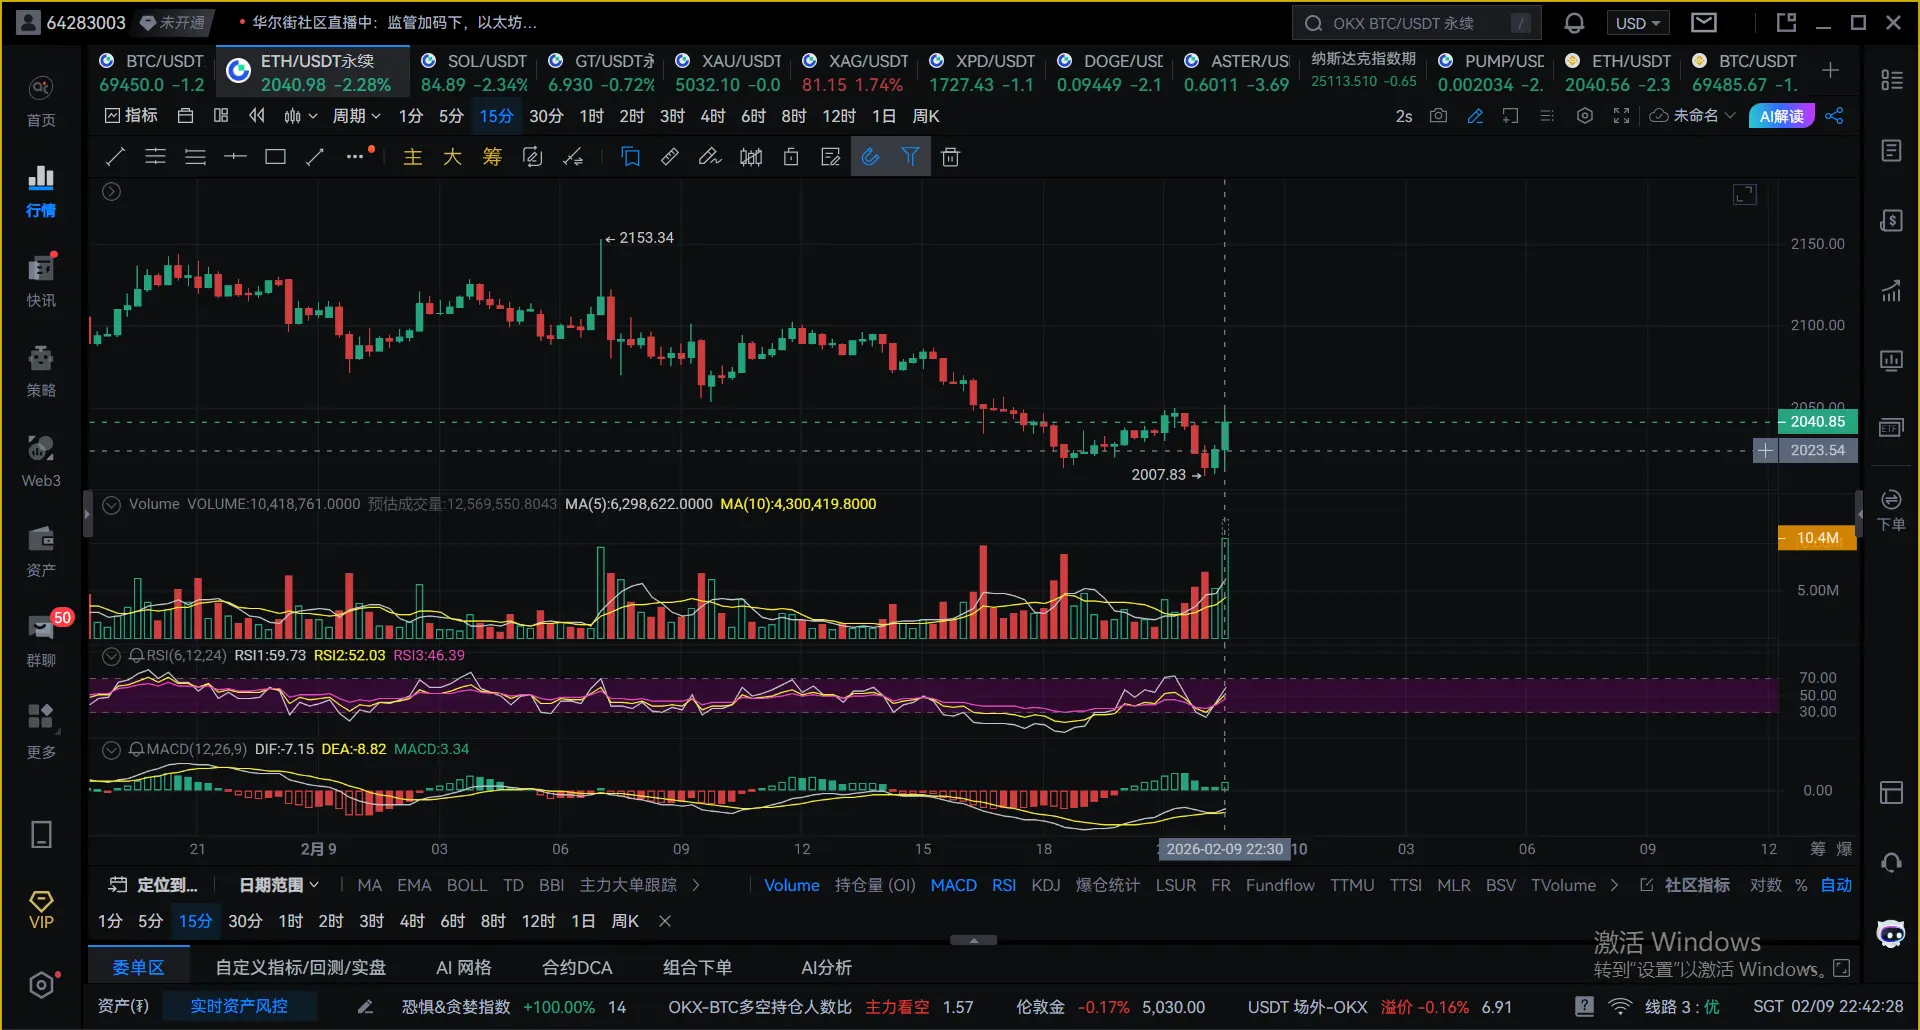This screenshot has height=1030, width=1920.
Task: Open the 下单 order panel on the right
Action: pyautogui.click(x=1891, y=510)
